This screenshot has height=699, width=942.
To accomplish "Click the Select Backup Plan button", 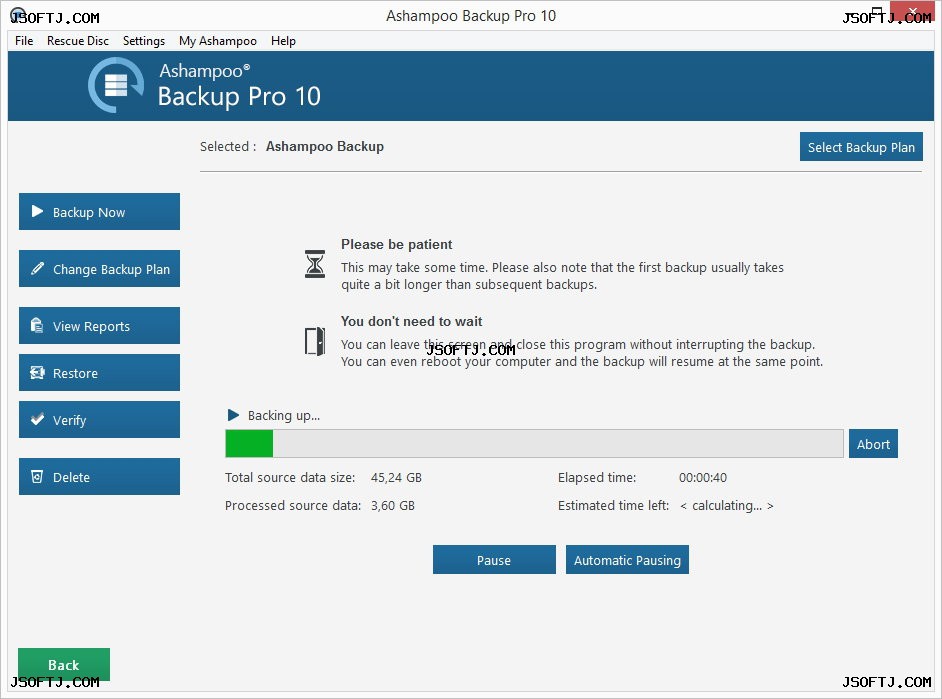I will point(861,147).
